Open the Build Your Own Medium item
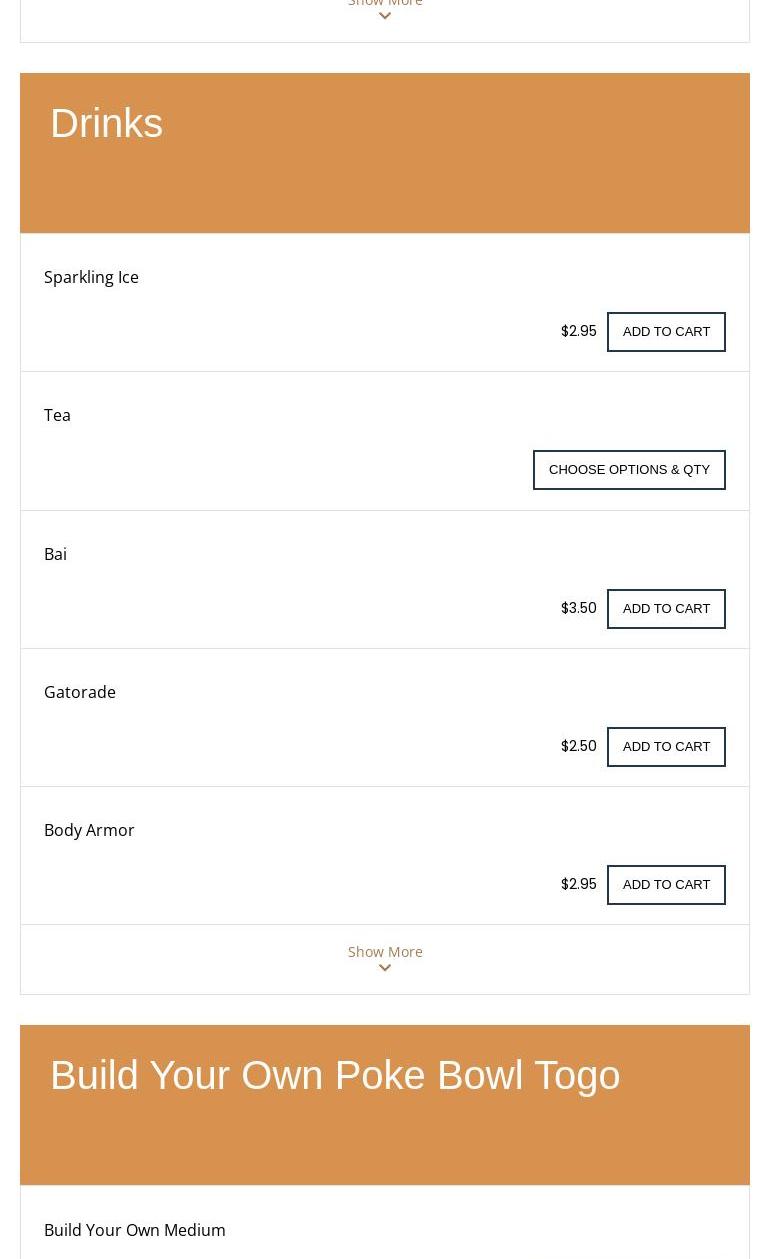This screenshot has width=770, height=1259. click(135, 1230)
